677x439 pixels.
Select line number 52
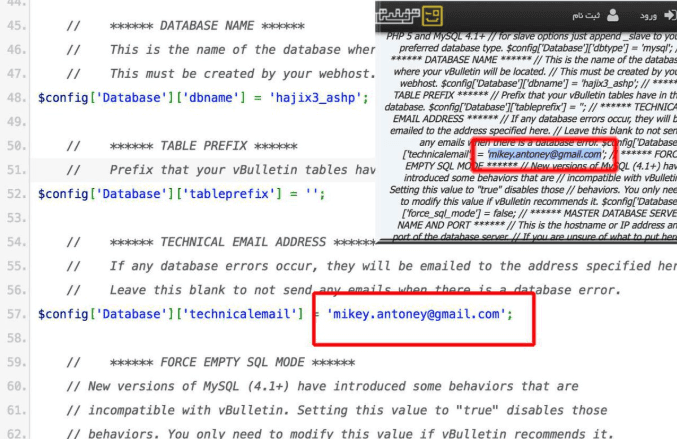15,195
